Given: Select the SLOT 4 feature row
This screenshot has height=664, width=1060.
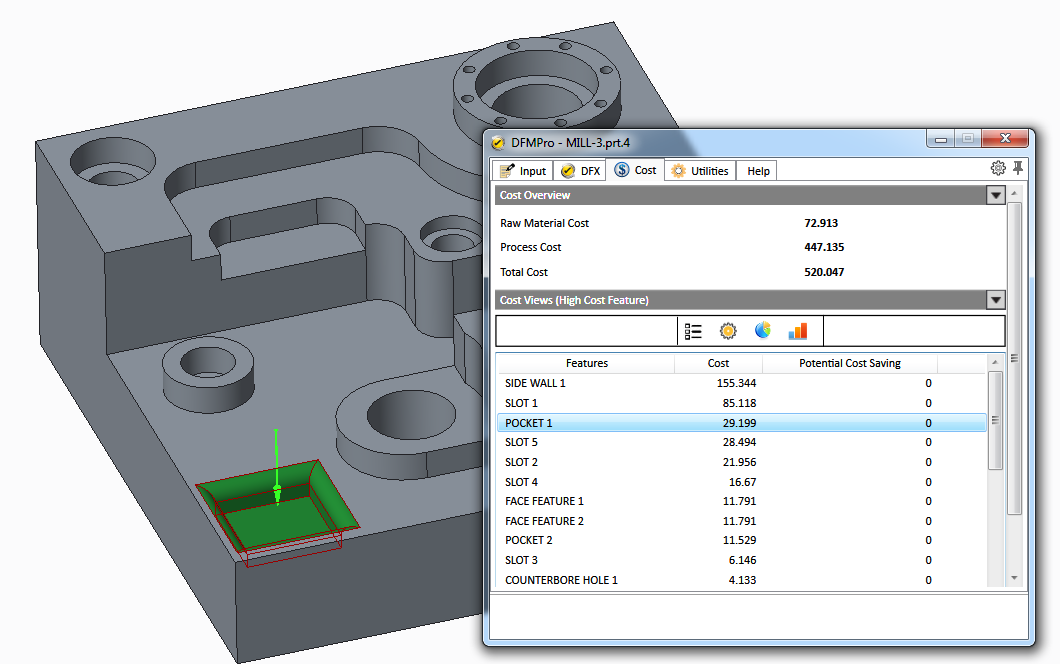Looking at the screenshot, I should [742, 482].
